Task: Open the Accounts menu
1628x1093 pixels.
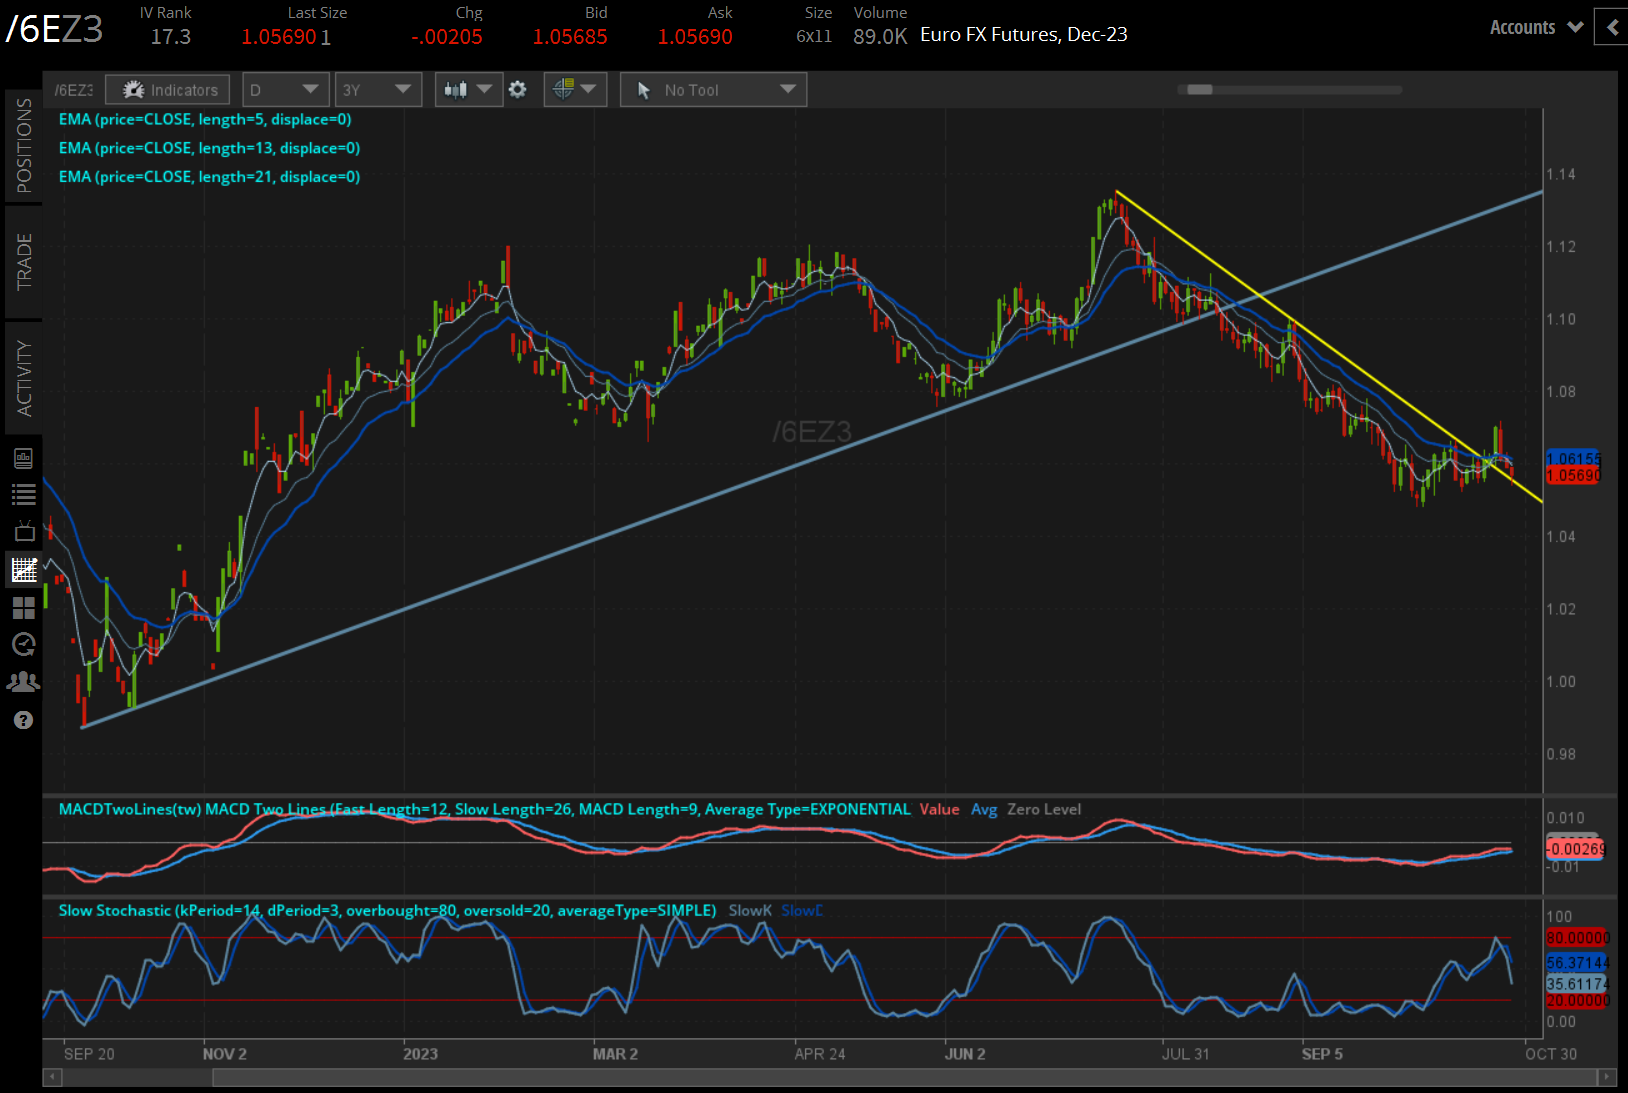Action: tap(1535, 28)
